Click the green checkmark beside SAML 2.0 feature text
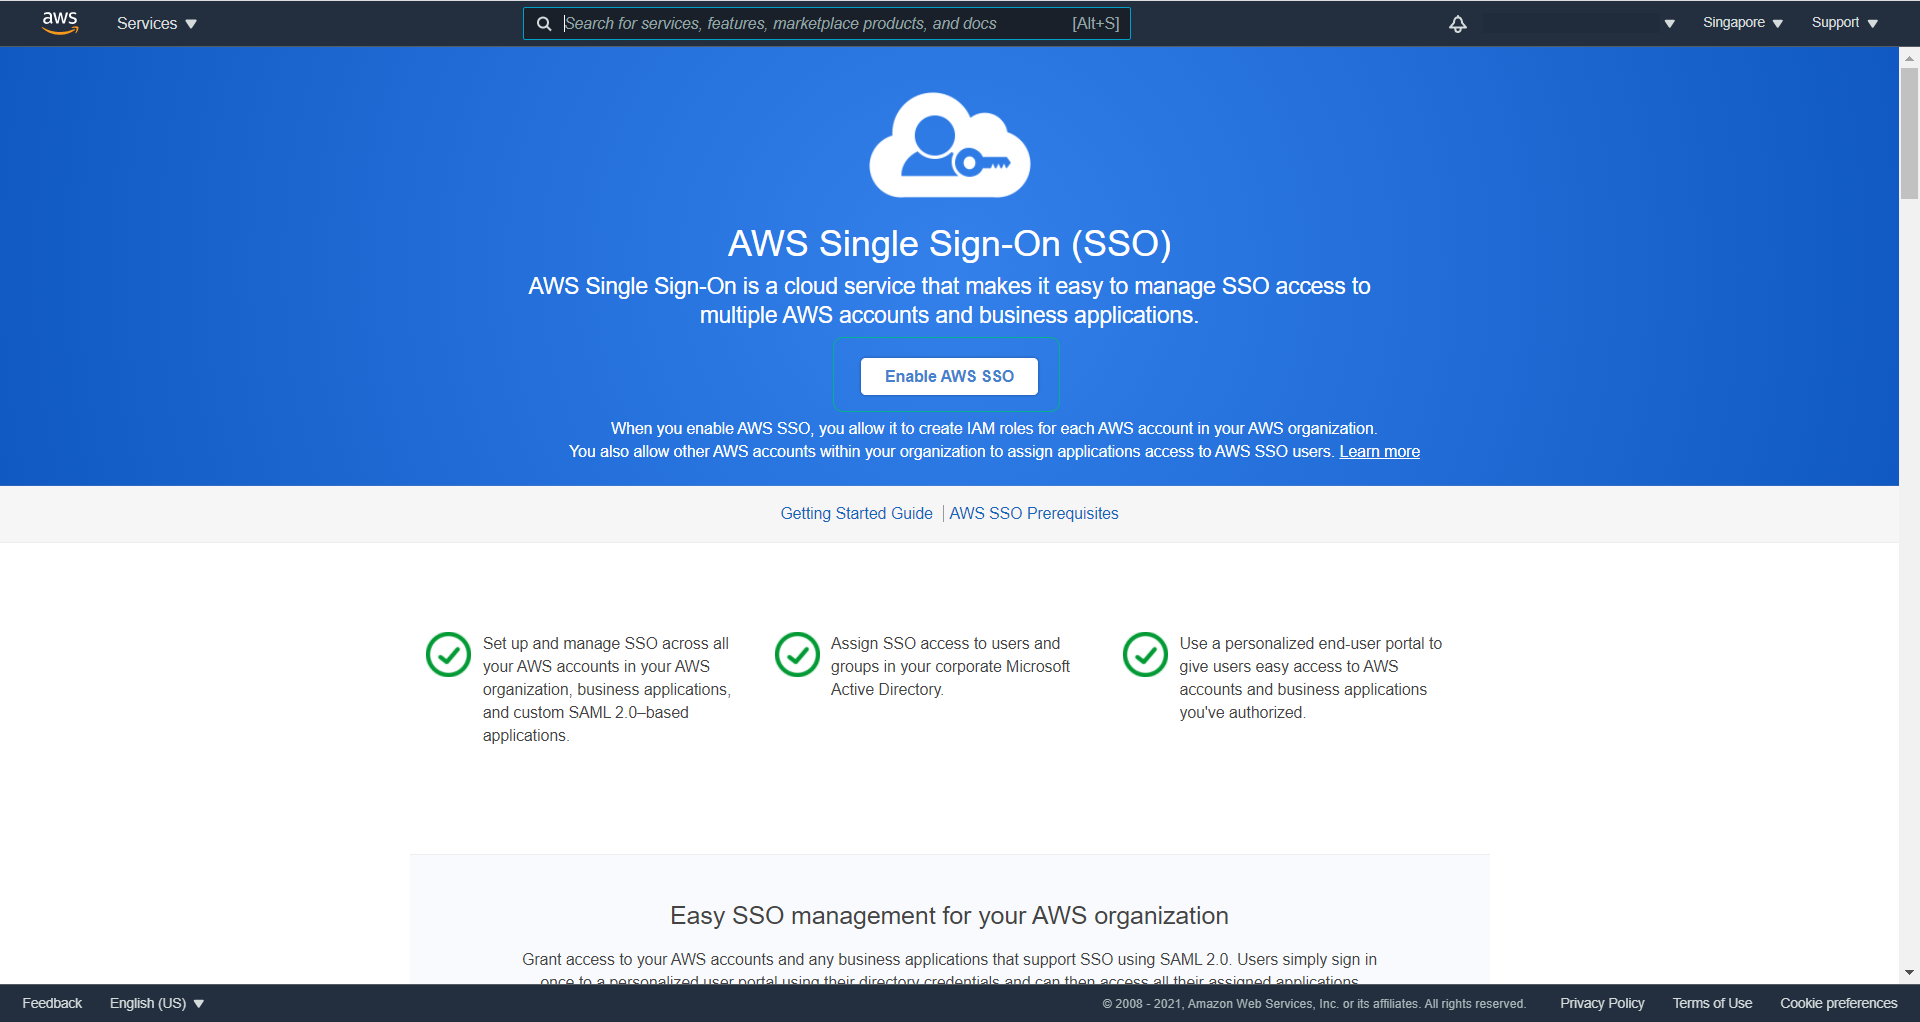Image resolution: width=1920 pixels, height=1022 pixels. pyautogui.click(x=447, y=655)
